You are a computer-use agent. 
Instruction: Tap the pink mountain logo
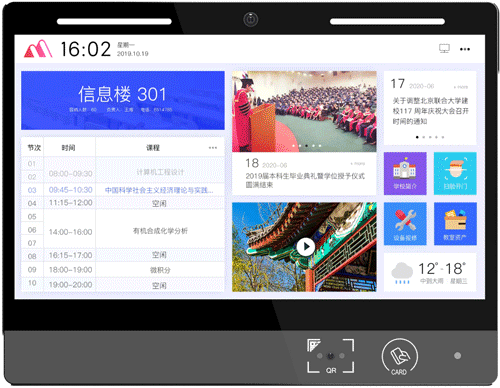tap(38, 49)
